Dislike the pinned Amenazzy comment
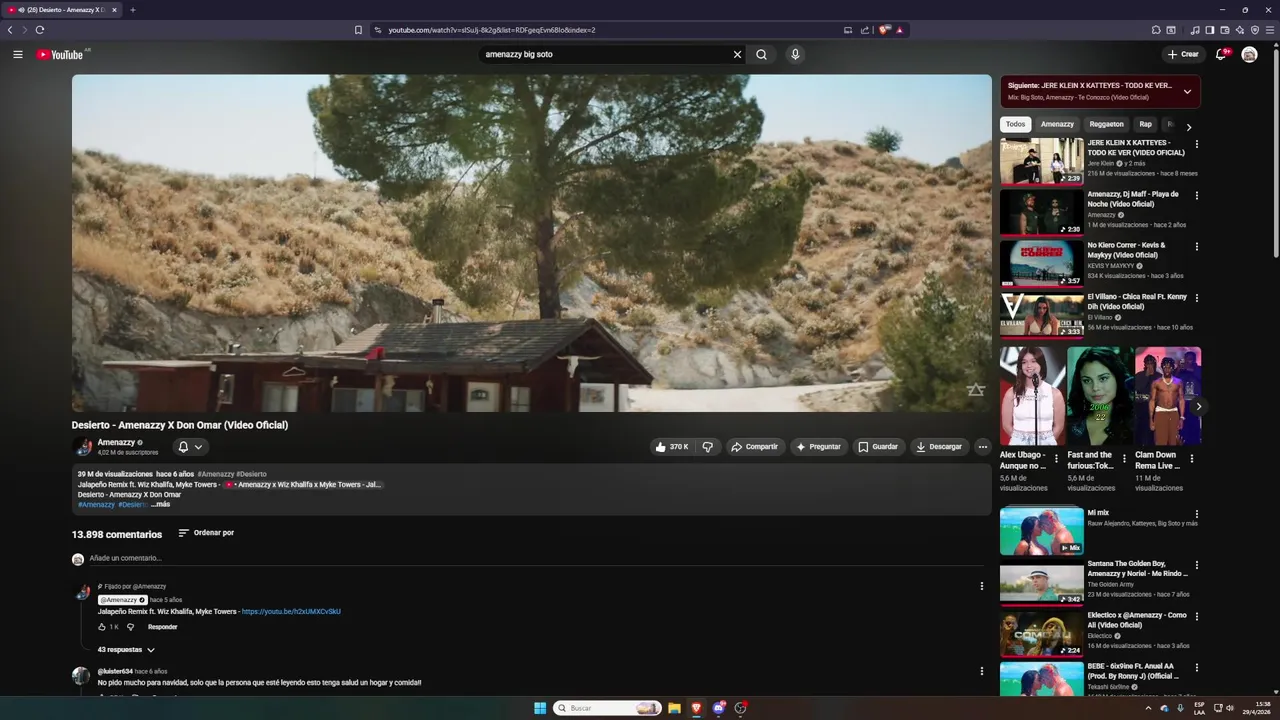 (130, 627)
